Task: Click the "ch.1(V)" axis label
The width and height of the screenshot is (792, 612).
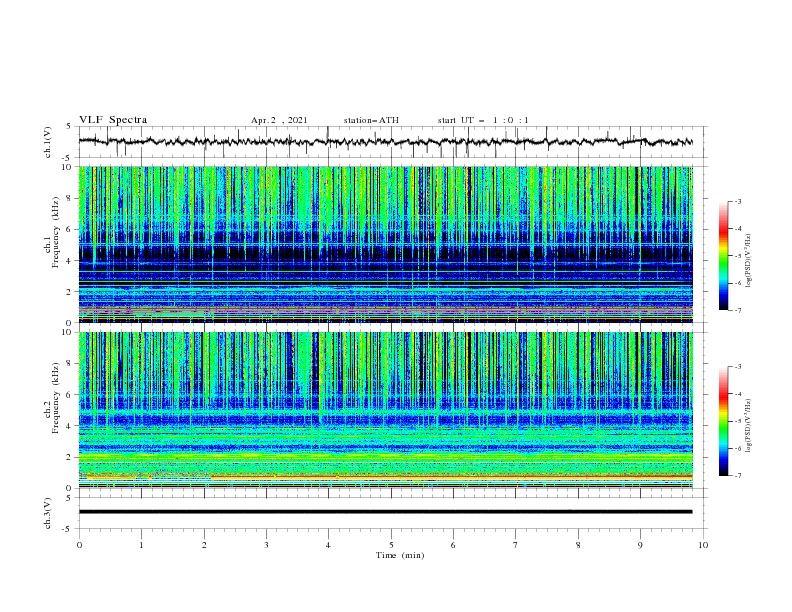Action: pyautogui.click(x=48, y=142)
